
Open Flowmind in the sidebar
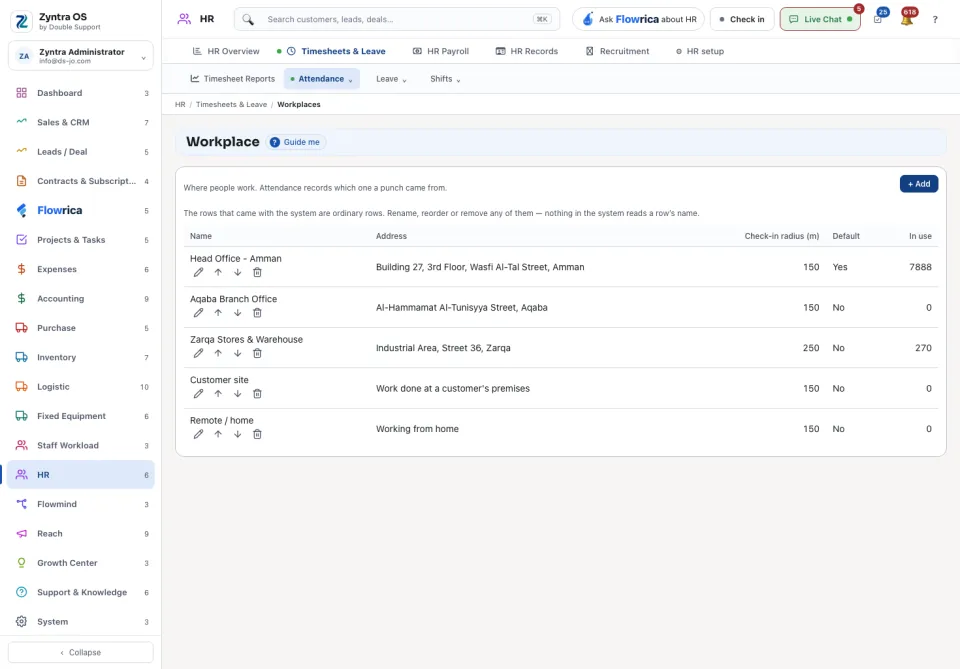point(81,504)
